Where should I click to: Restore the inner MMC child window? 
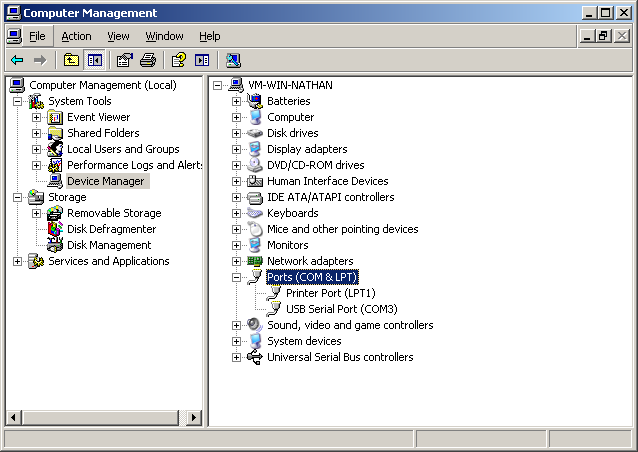coord(604,36)
